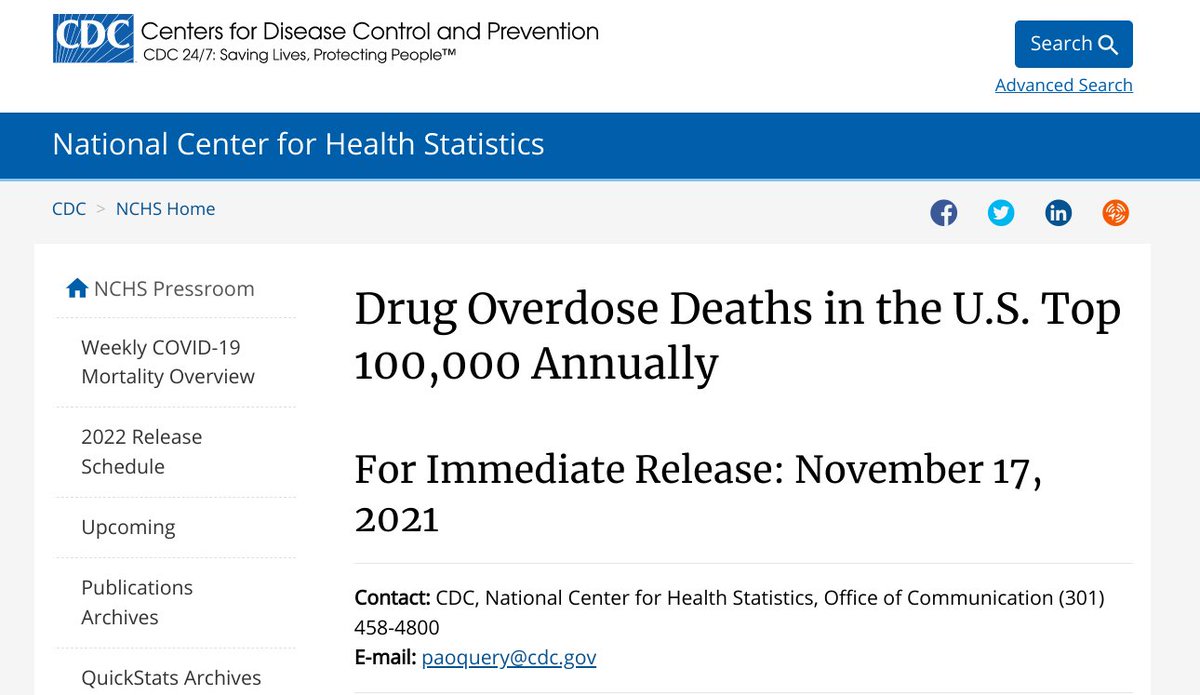The width and height of the screenshot is (1200, 695).
Task: Share page on Twitter icon
Action: (x=1001, y=212)
